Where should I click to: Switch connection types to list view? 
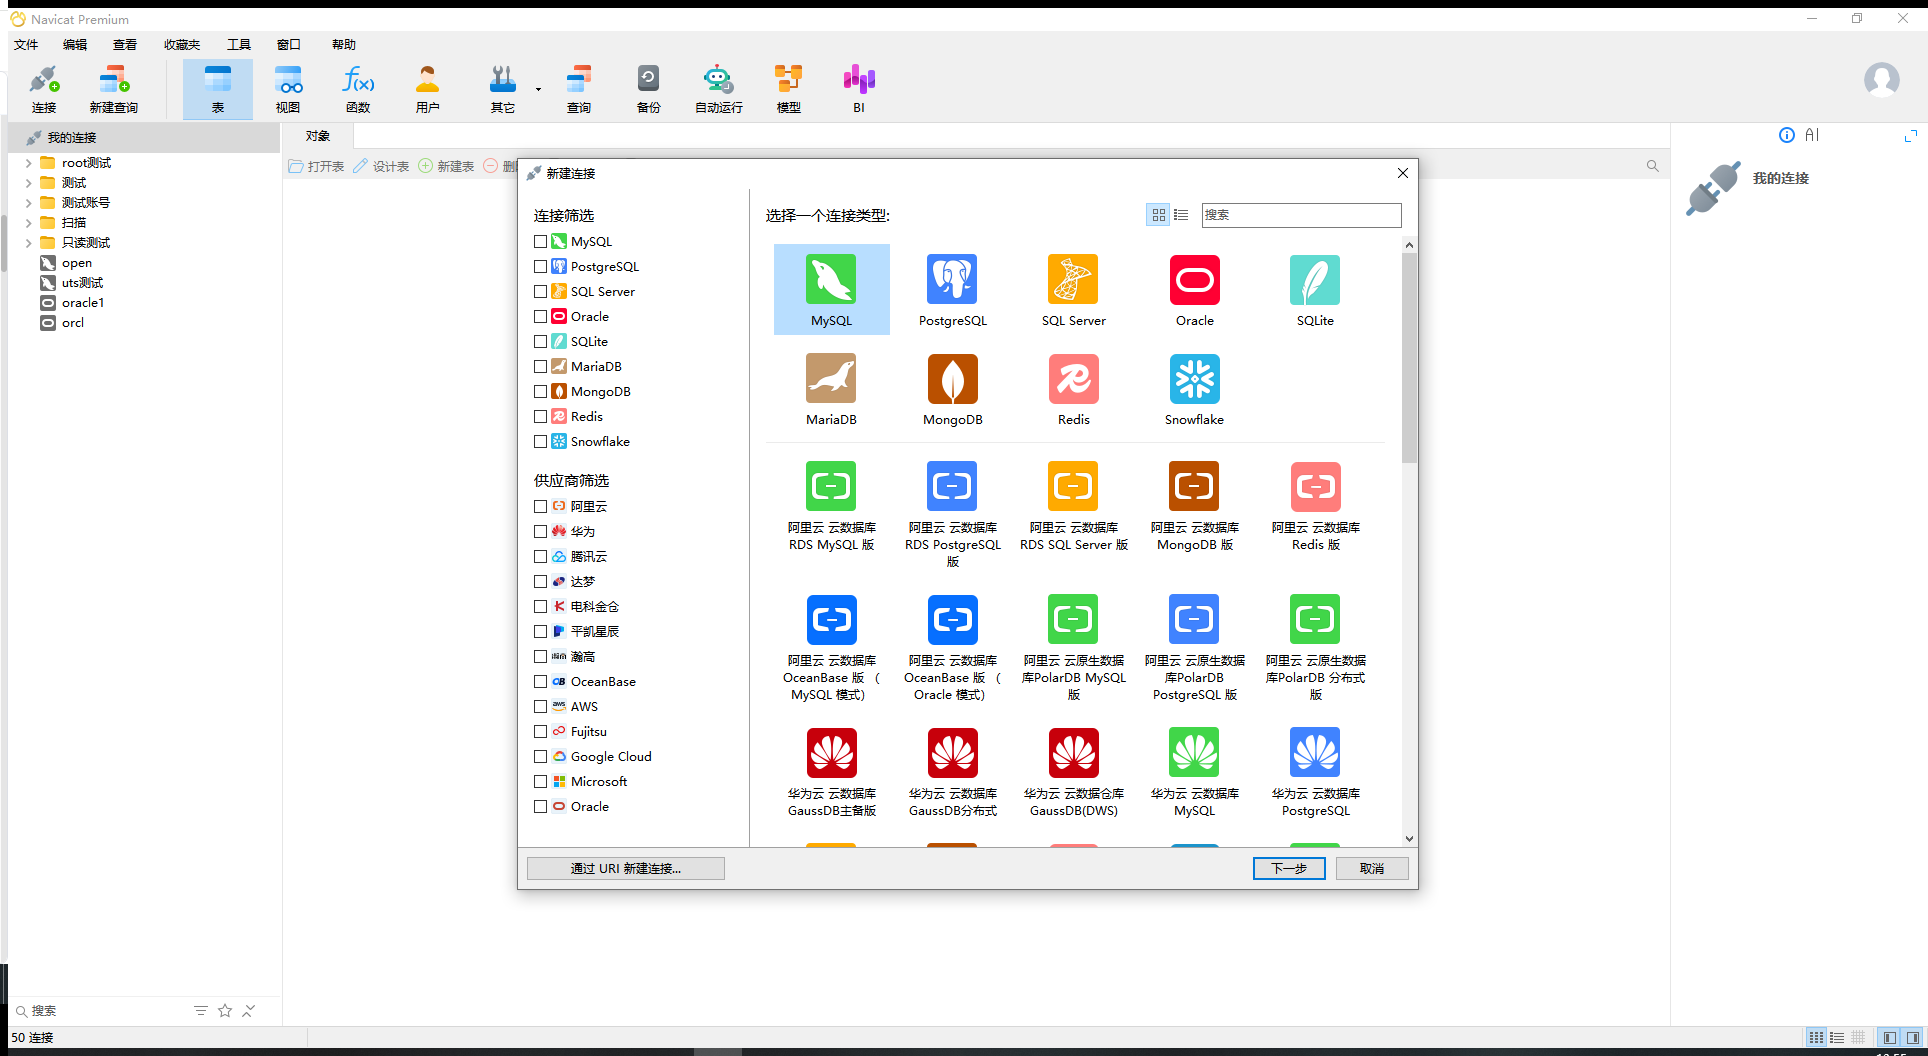(1181, 215)
